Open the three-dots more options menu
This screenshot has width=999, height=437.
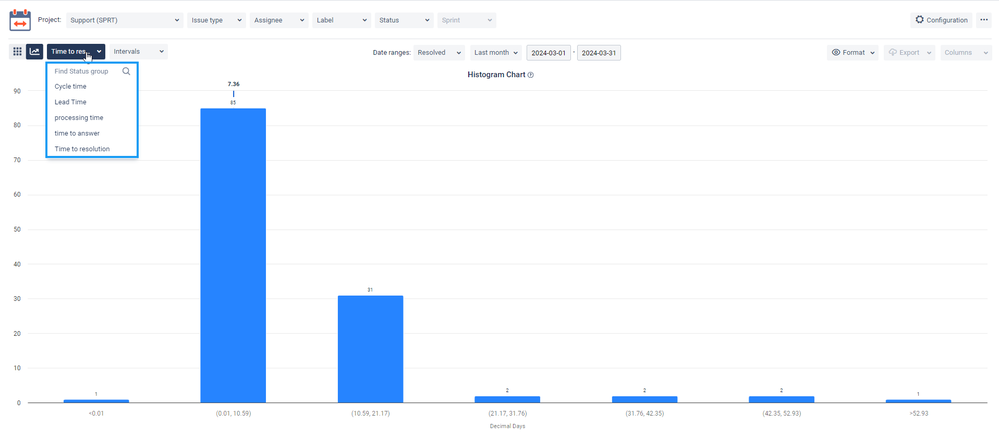tap(983, 20)
